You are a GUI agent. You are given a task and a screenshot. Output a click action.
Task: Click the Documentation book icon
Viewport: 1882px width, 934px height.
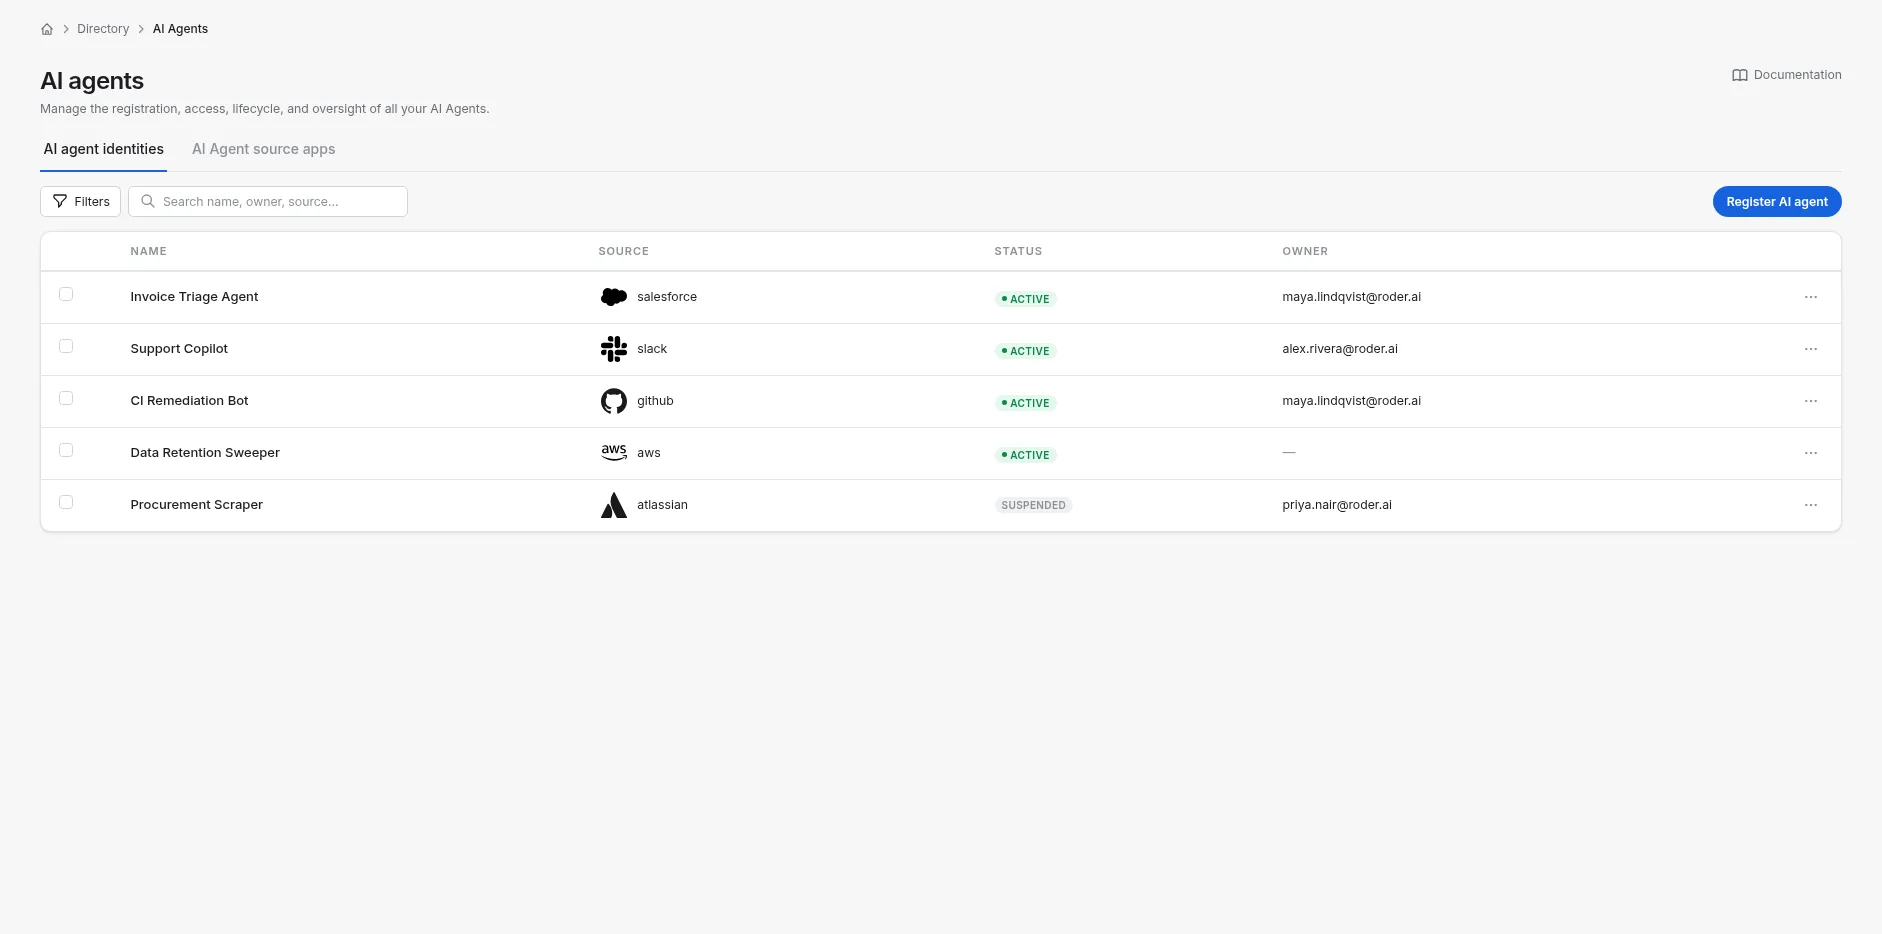[x=1740, y=75]
